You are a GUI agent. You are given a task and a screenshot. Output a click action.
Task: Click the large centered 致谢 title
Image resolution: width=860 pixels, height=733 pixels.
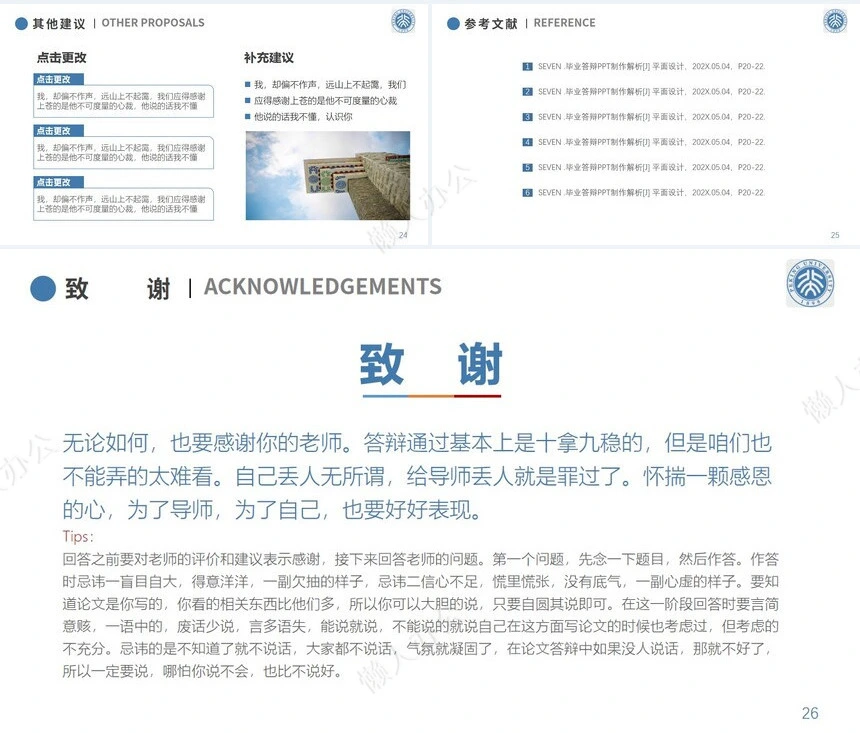click(x=431, y=364)
